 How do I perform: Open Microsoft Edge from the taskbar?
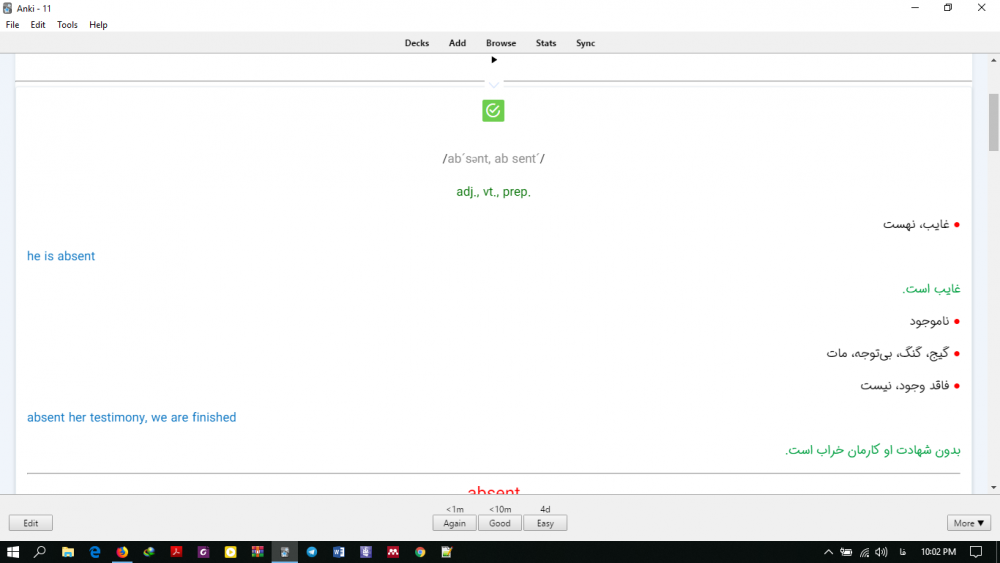(x=95, y=552)
